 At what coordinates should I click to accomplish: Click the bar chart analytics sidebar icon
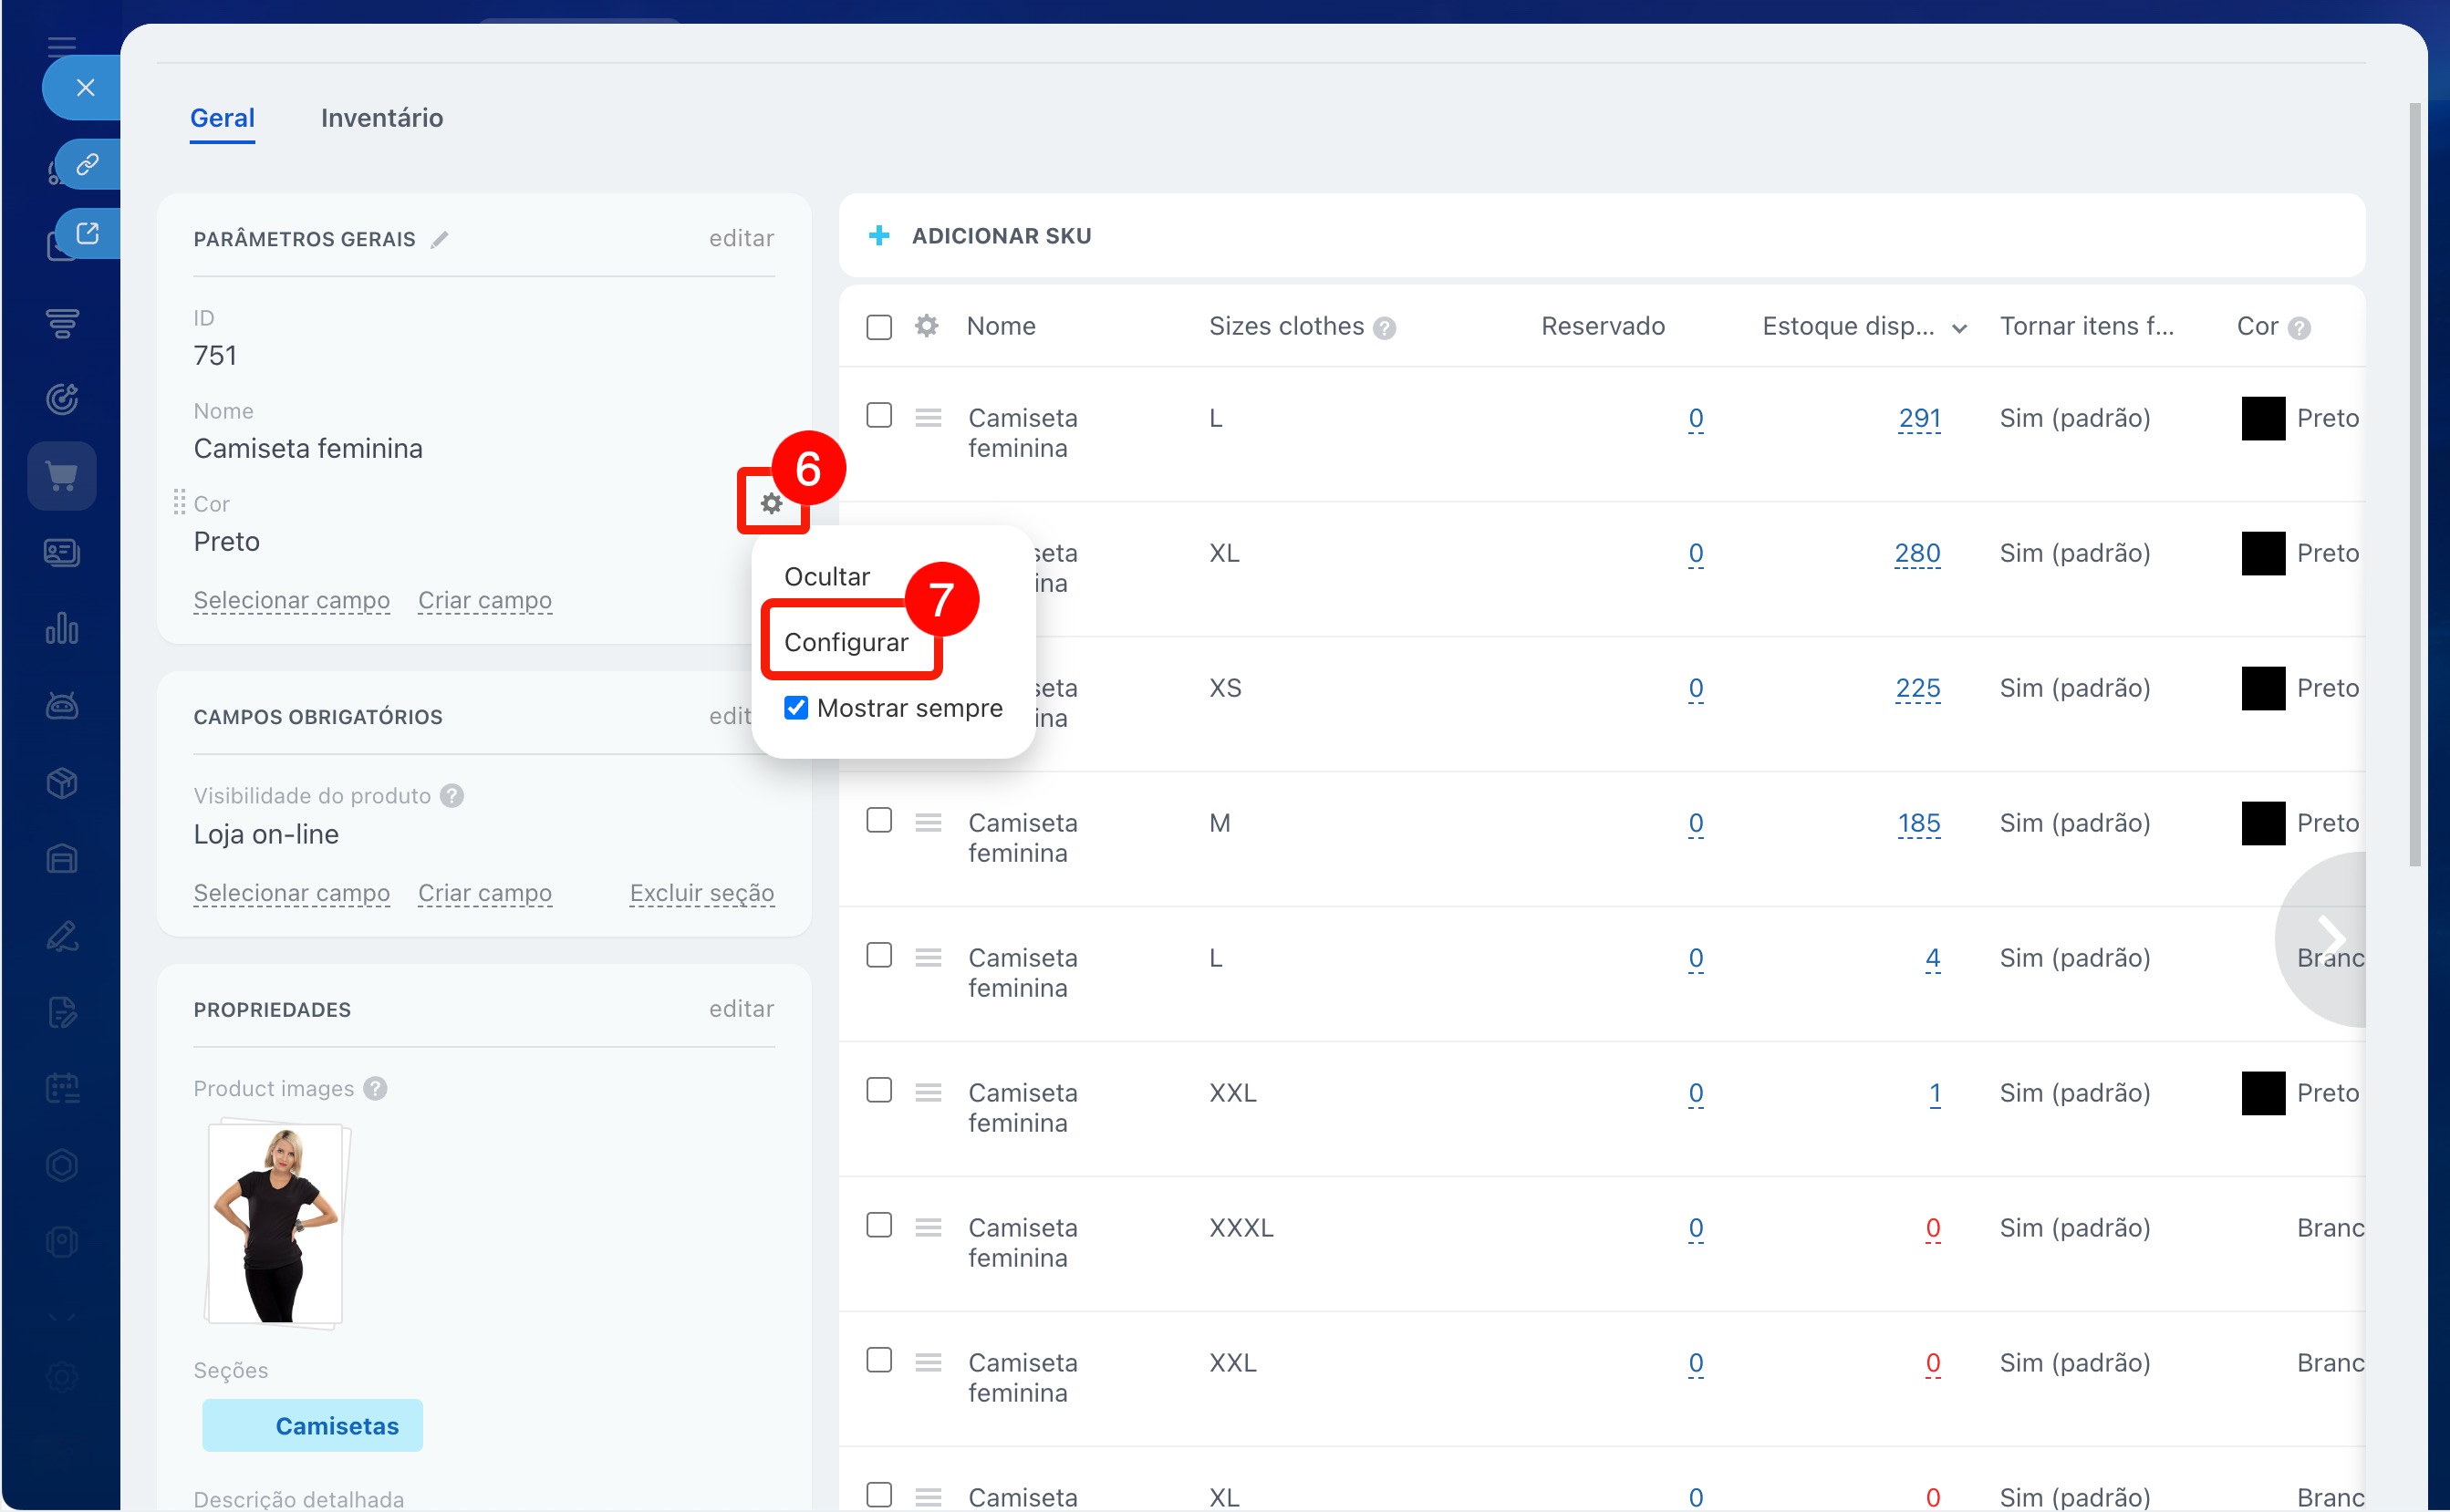(x=62, y=629)
